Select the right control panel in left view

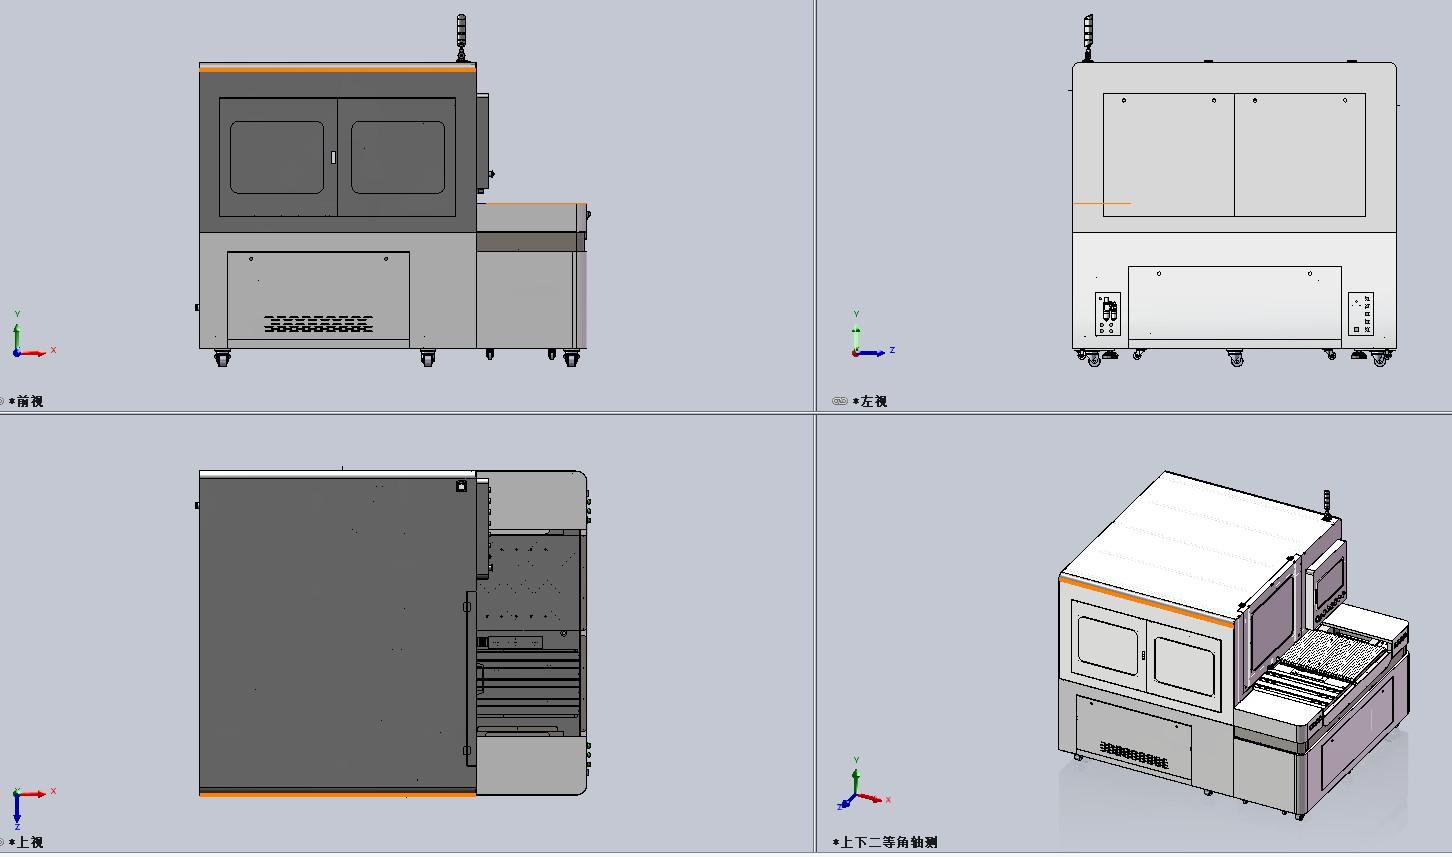tap(1361, 314)
